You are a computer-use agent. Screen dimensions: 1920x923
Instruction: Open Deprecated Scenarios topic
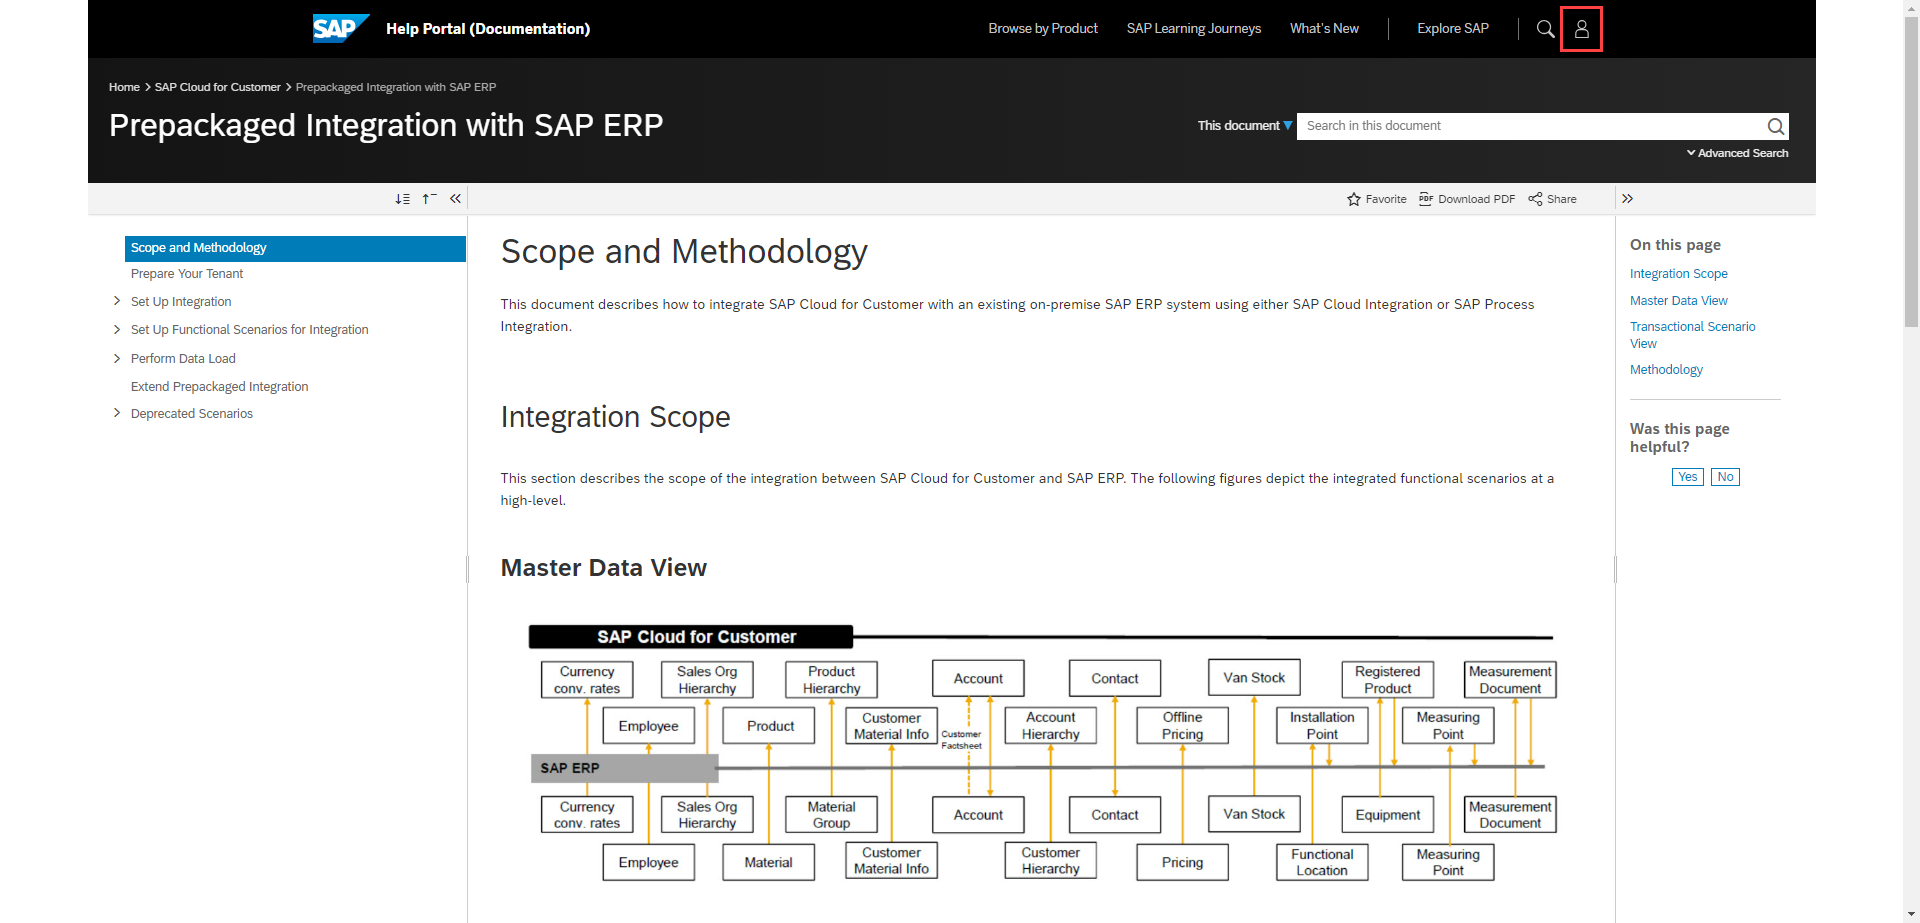click(191, 414)
